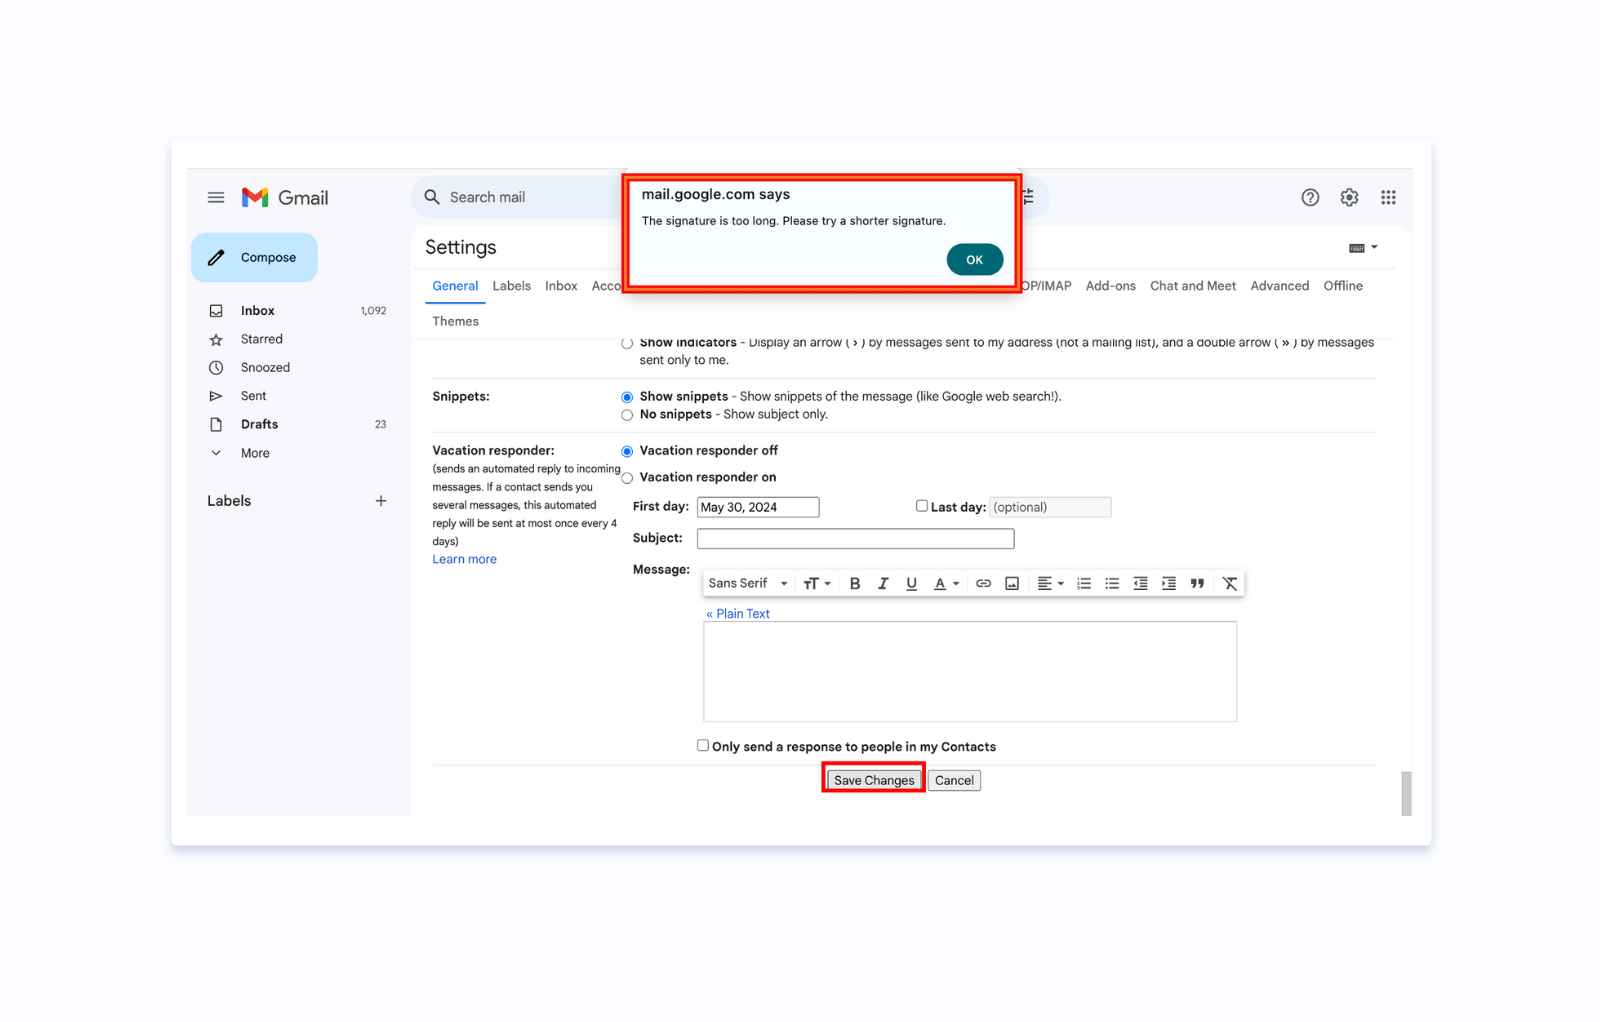
Task: Switch to the Add-ons tab
Action: click(1110, 286)
